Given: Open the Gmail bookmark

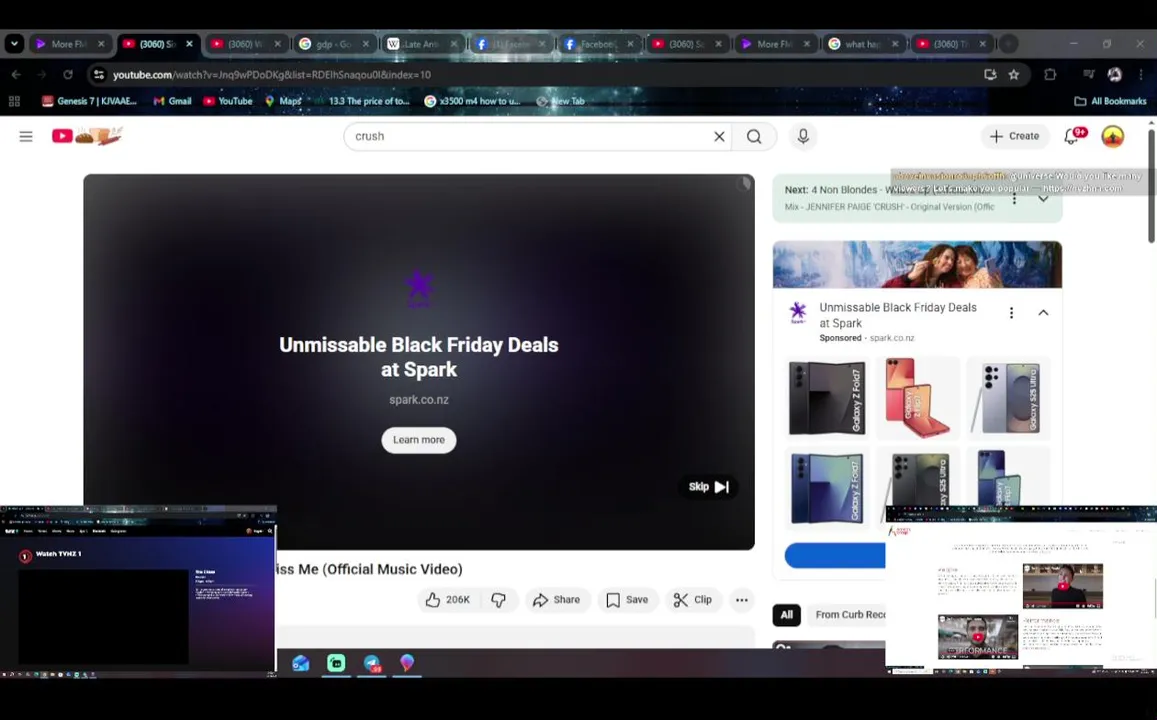Looking at the screenshot, I should coord(172,101).
